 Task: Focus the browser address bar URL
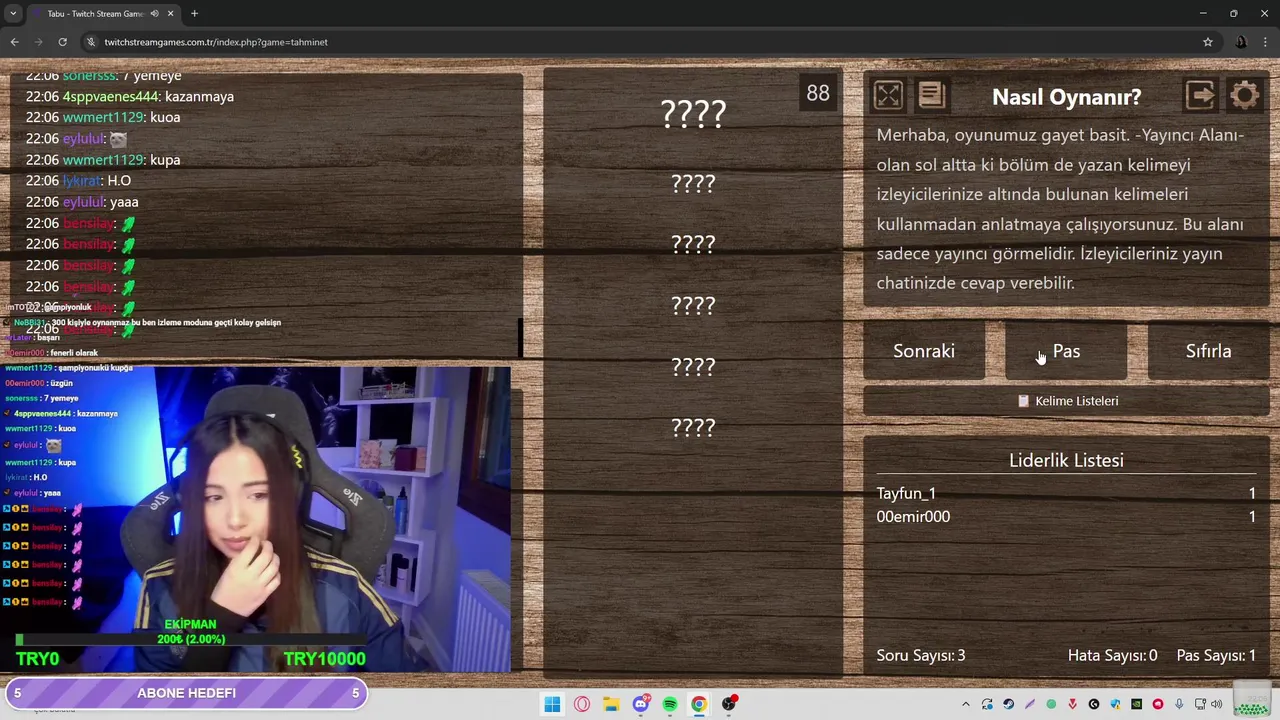[x=216, y=42]
